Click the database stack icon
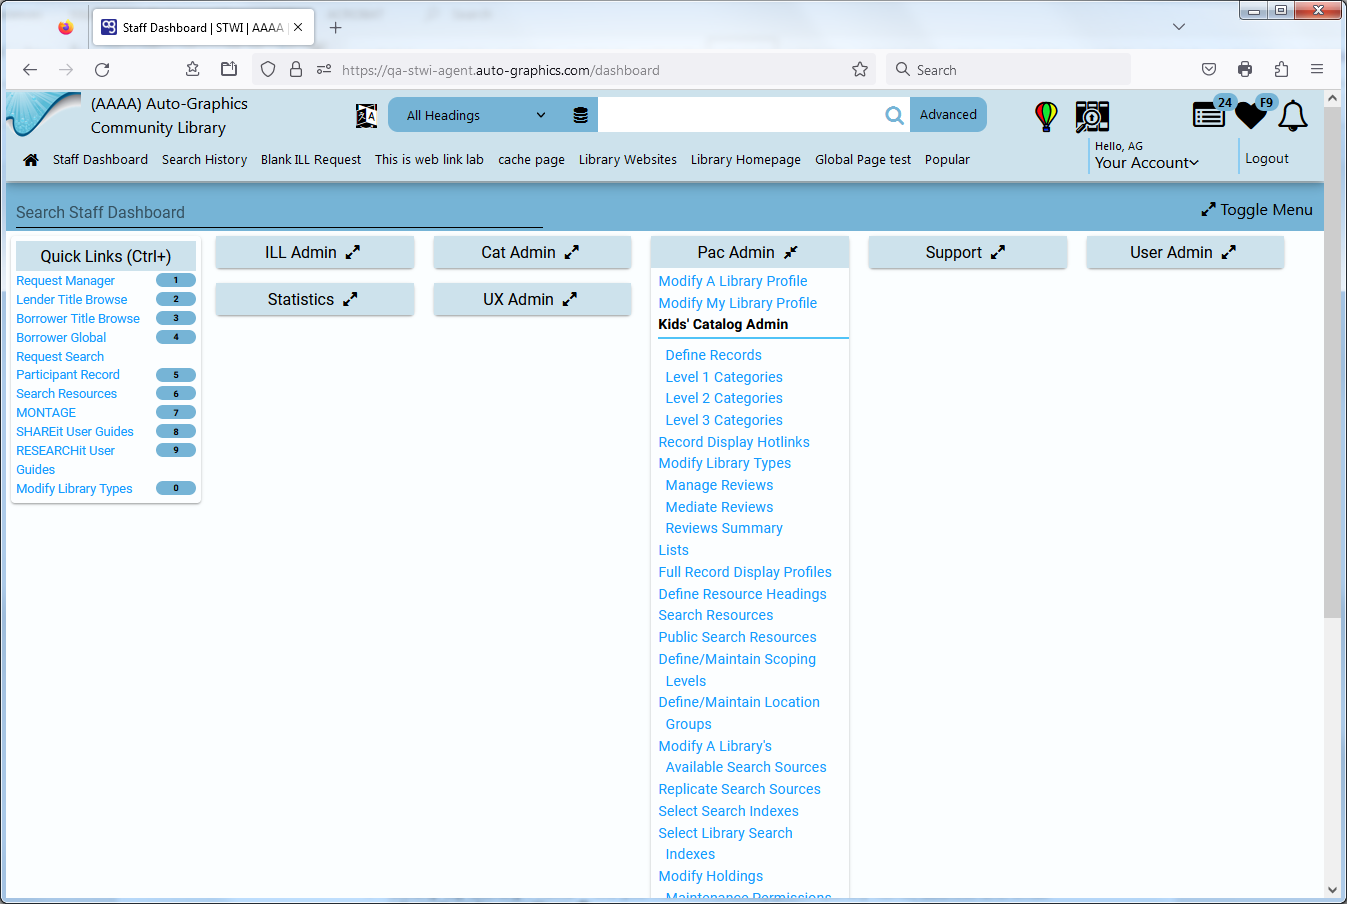The image size is (1347, 904). click(580, 116)
